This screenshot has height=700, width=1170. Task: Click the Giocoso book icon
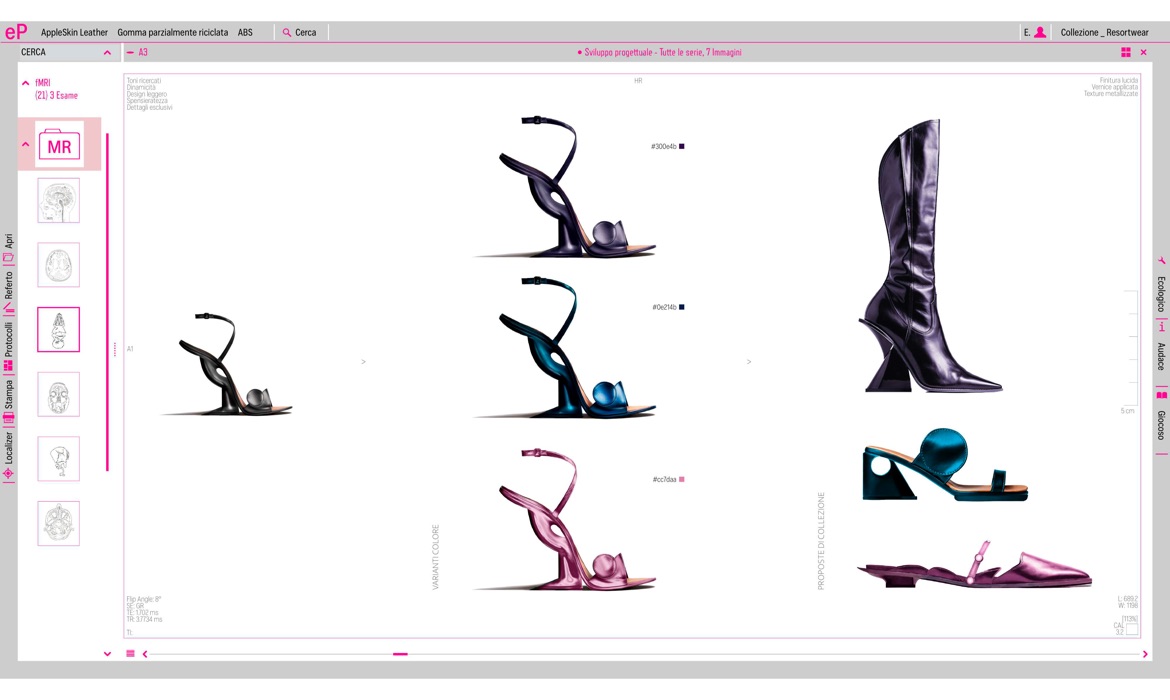coord(1161,395)
